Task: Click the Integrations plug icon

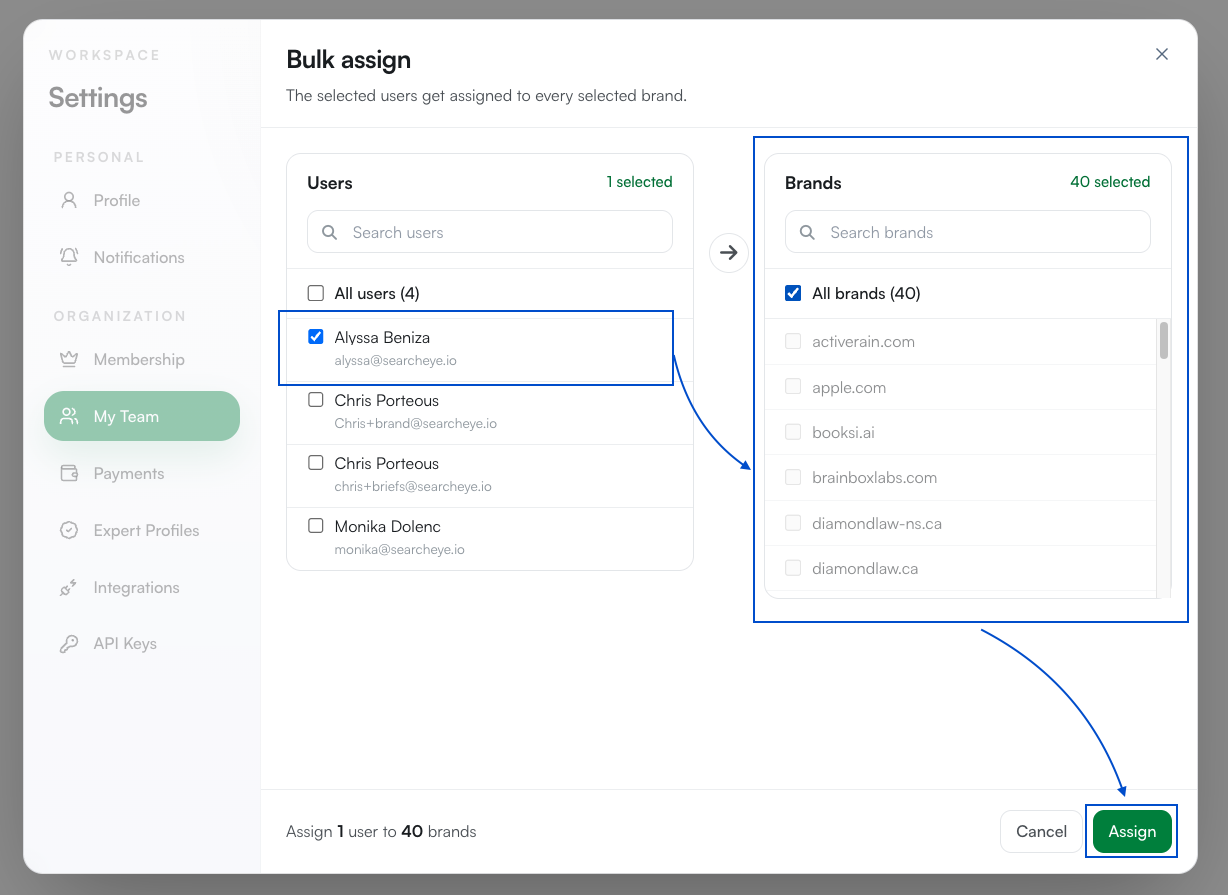Action: (69, 587)
